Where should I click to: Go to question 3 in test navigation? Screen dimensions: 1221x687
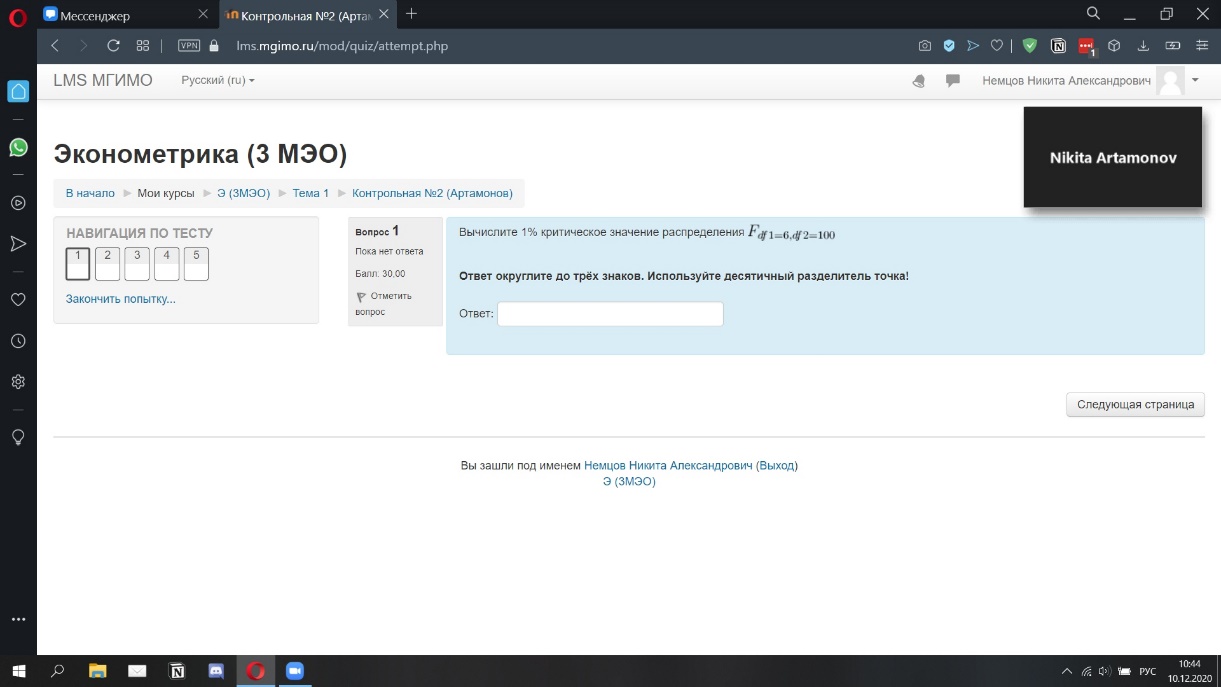(137, 264)
